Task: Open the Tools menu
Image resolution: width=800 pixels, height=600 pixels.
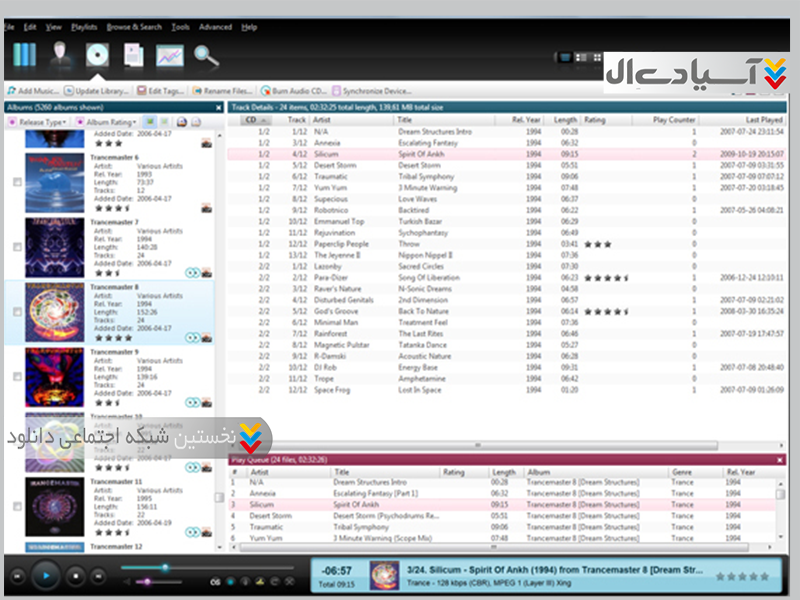Action: (180, 27)
